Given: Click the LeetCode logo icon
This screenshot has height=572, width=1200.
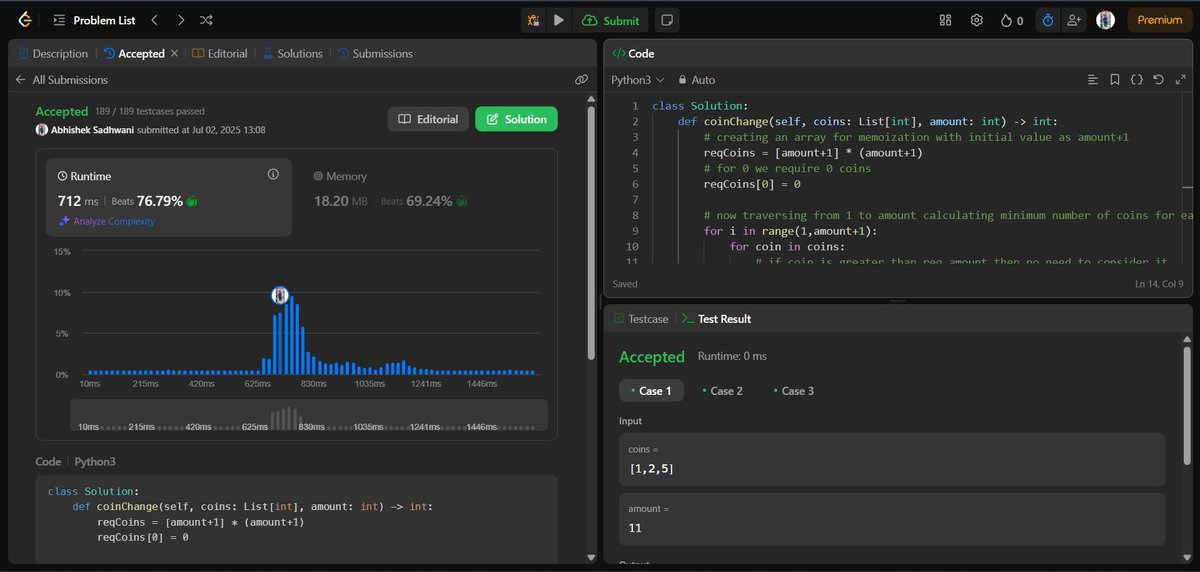Looking at the screenshot, I should click(23, 19).
